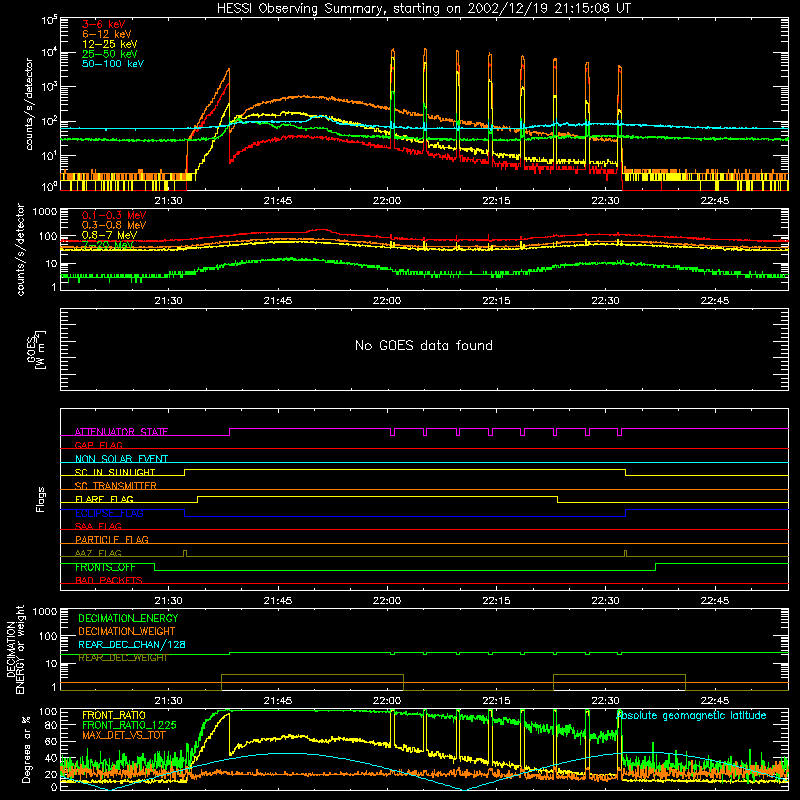Click the 22:15 tick label under MeV plot

coord(496,301)
